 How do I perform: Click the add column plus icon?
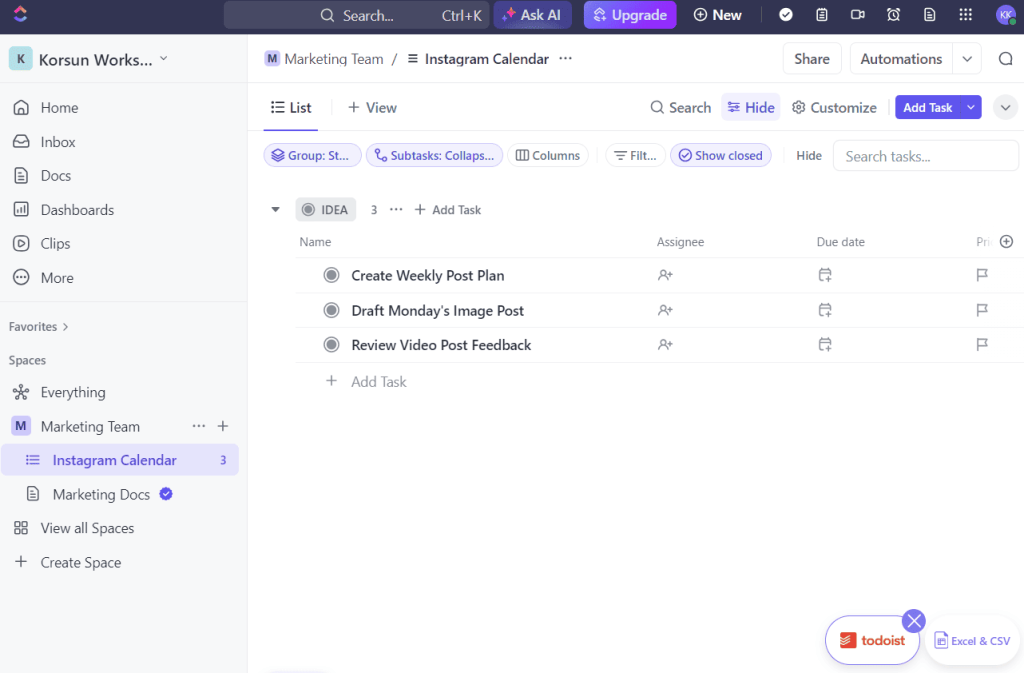coord(1006,242)
